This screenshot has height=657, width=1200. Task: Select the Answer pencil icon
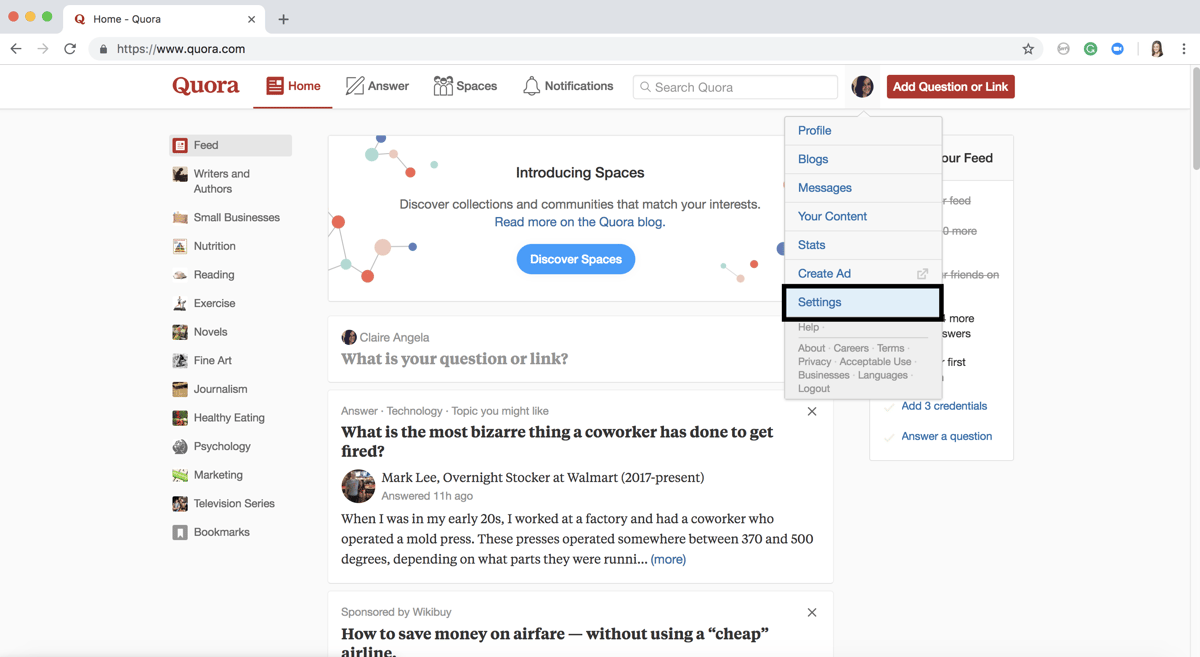pos(354,86)
